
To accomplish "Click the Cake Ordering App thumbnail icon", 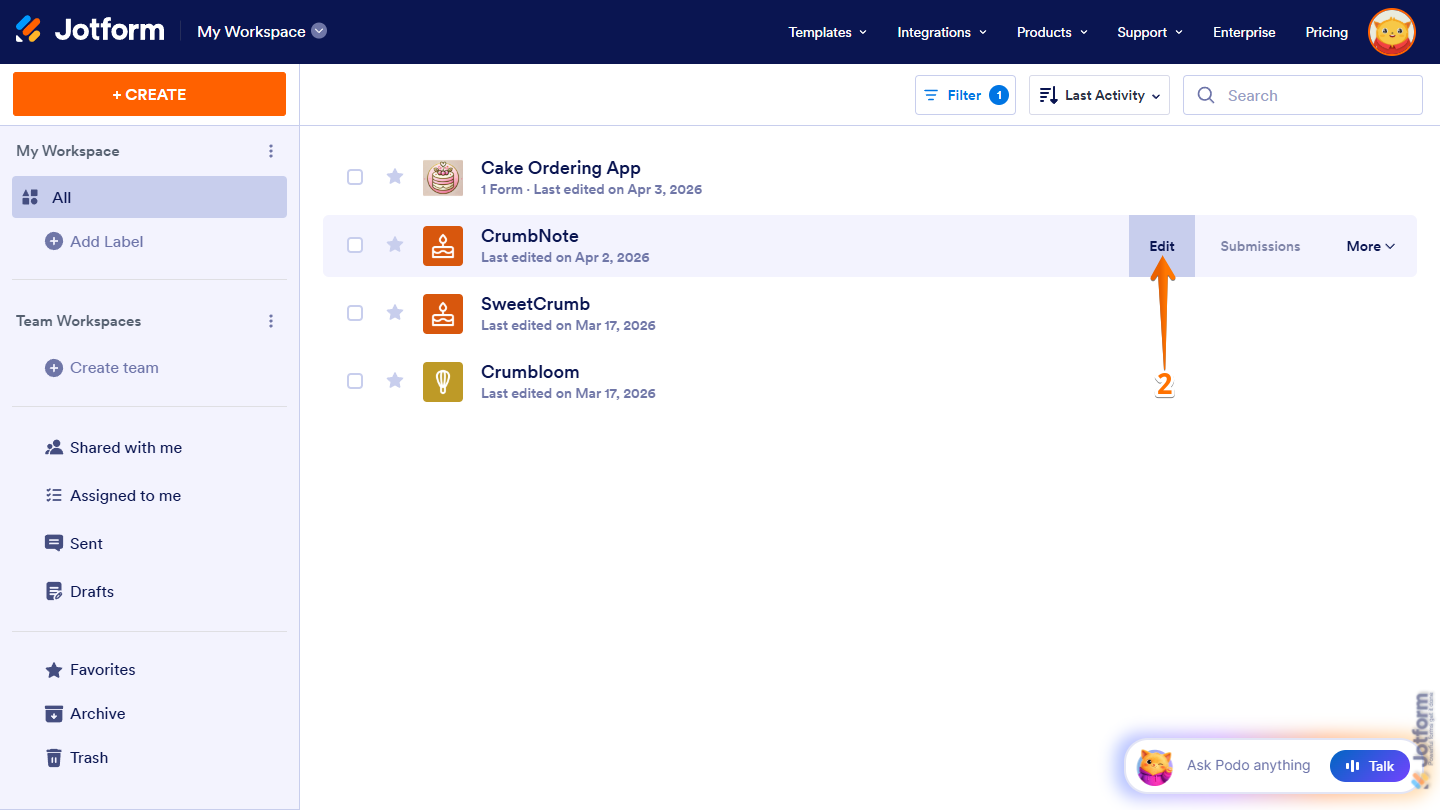I will point(443,178).
